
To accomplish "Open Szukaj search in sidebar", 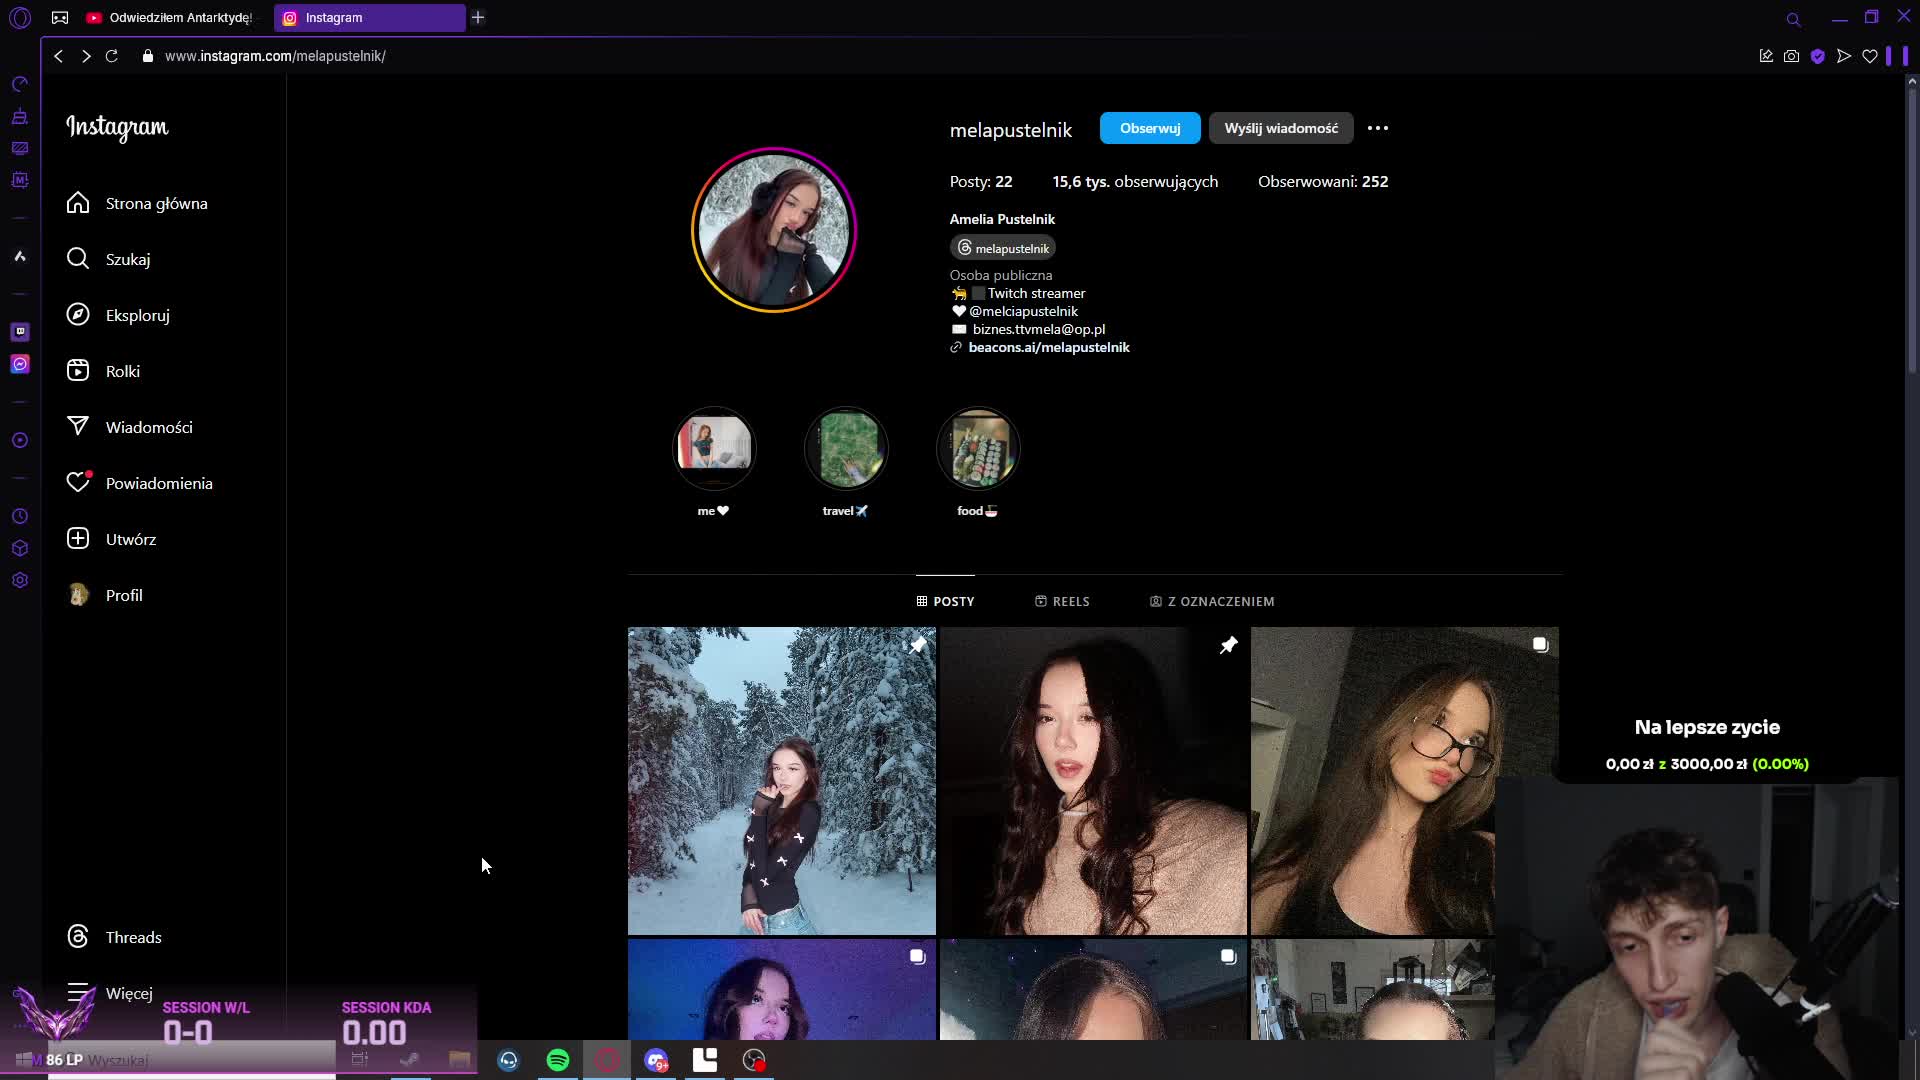I will click(x=108, y=259).
